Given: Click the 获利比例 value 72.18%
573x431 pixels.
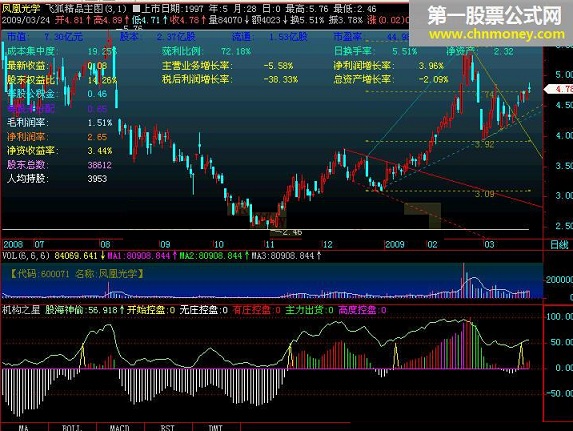Looking at the screenshot, I should [236, 52].
